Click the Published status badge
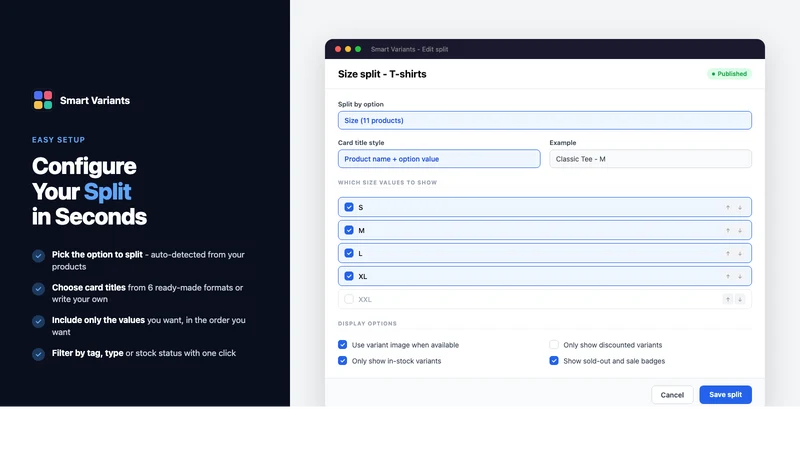The width and height of the screenshot is (800, 450). [x=729, y=74]
